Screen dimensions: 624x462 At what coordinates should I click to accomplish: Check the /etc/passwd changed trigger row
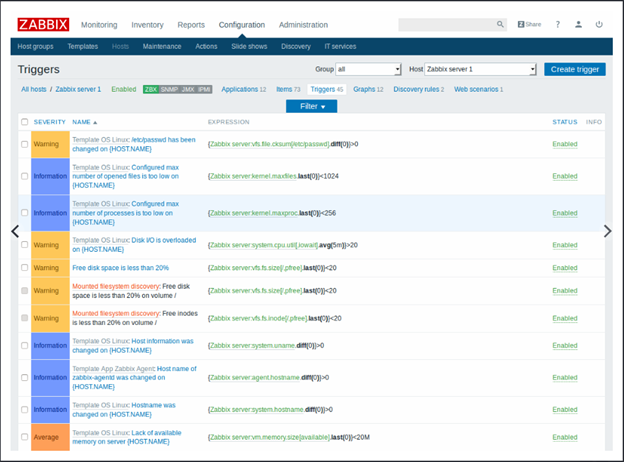(x=25, y=144)
